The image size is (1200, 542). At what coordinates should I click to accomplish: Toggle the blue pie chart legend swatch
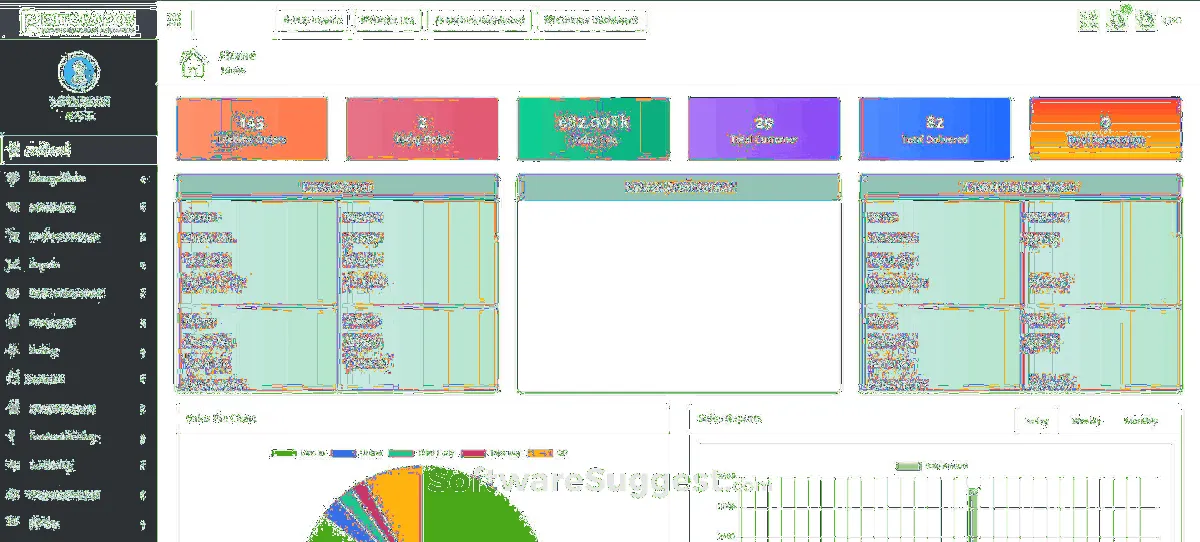[343, 453]
